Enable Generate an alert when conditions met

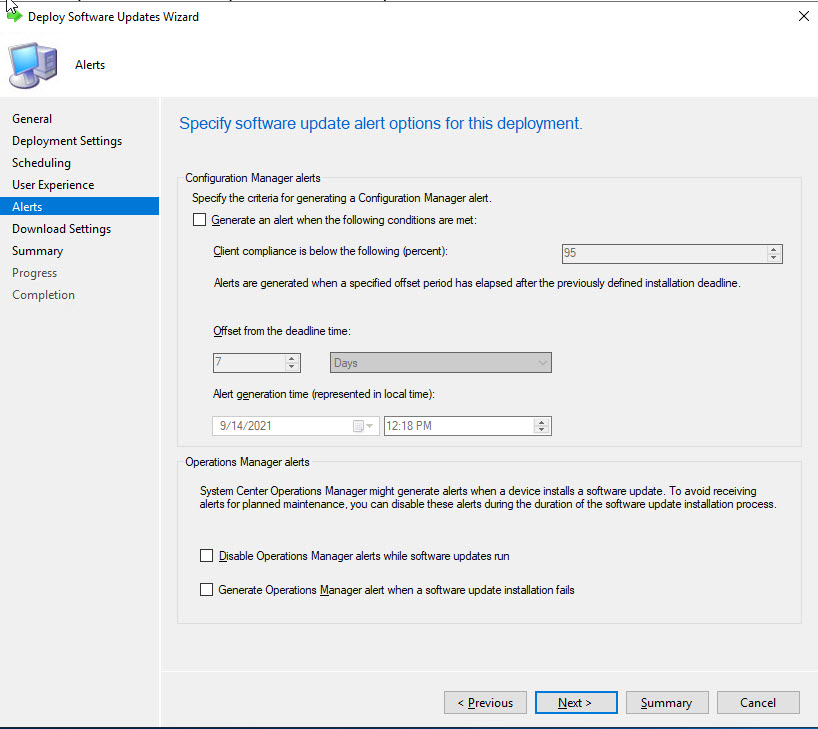[x=200, y=220]
